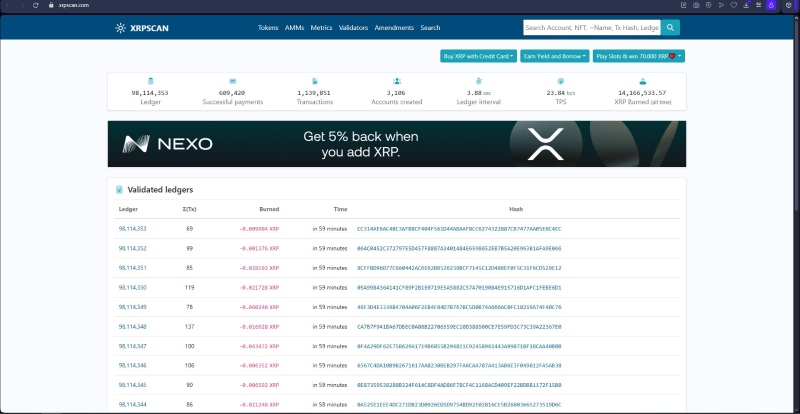Click the TPS gauge icon

coord(561,81)
